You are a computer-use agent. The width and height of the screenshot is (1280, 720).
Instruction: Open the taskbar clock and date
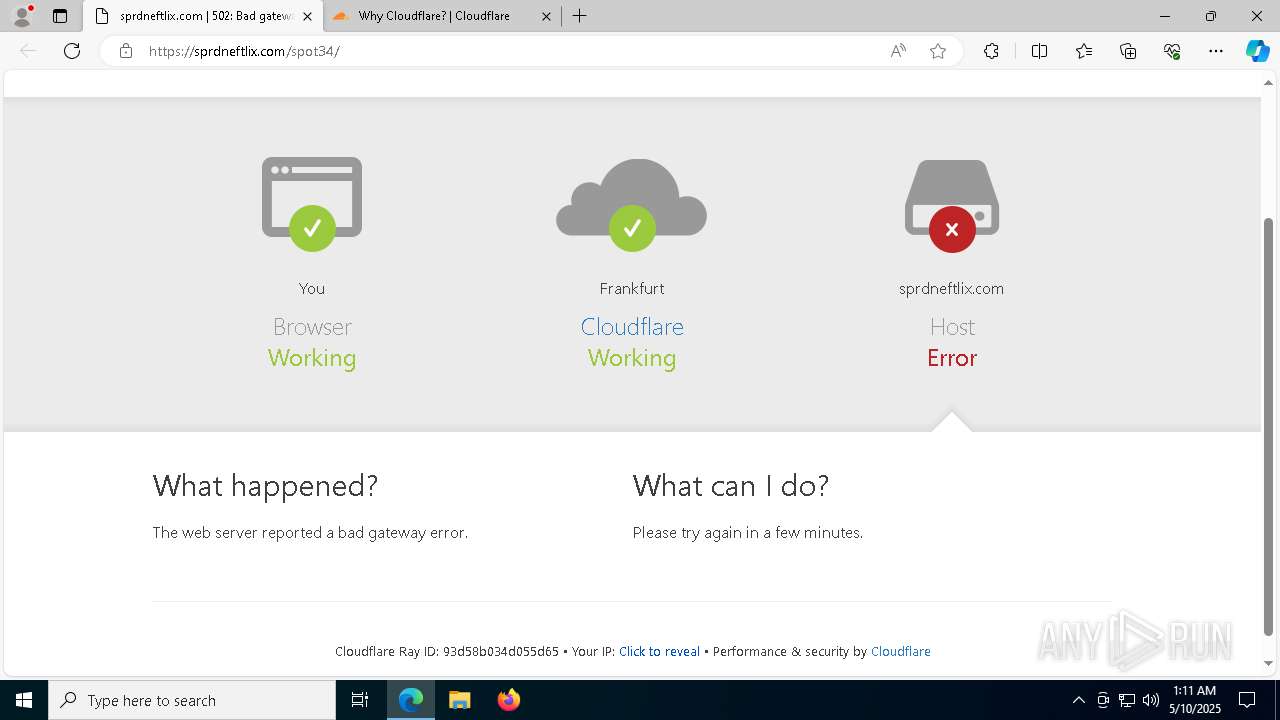[1195, 700]
